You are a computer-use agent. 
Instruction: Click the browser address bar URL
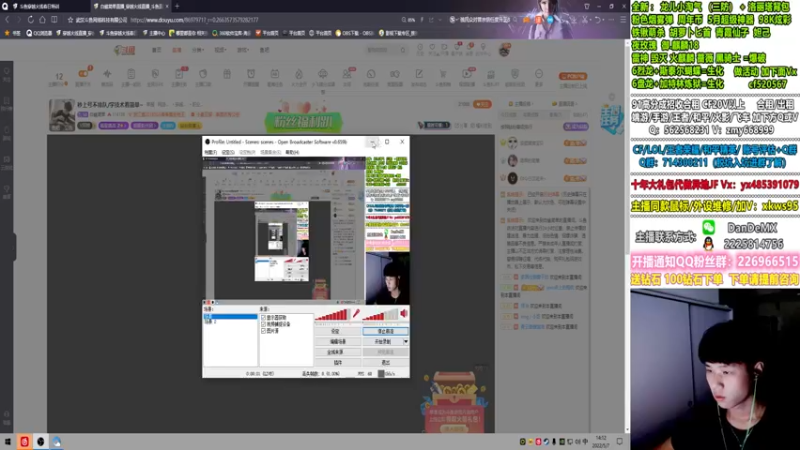tap(194, 20)
